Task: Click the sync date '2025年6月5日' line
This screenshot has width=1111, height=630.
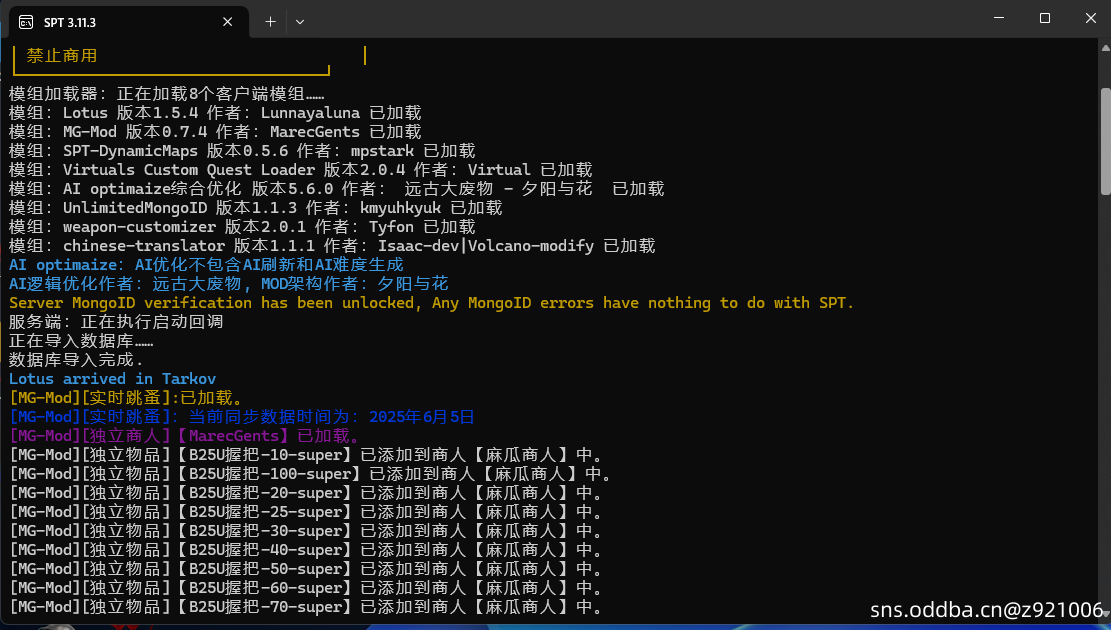Action: point(242,417)
